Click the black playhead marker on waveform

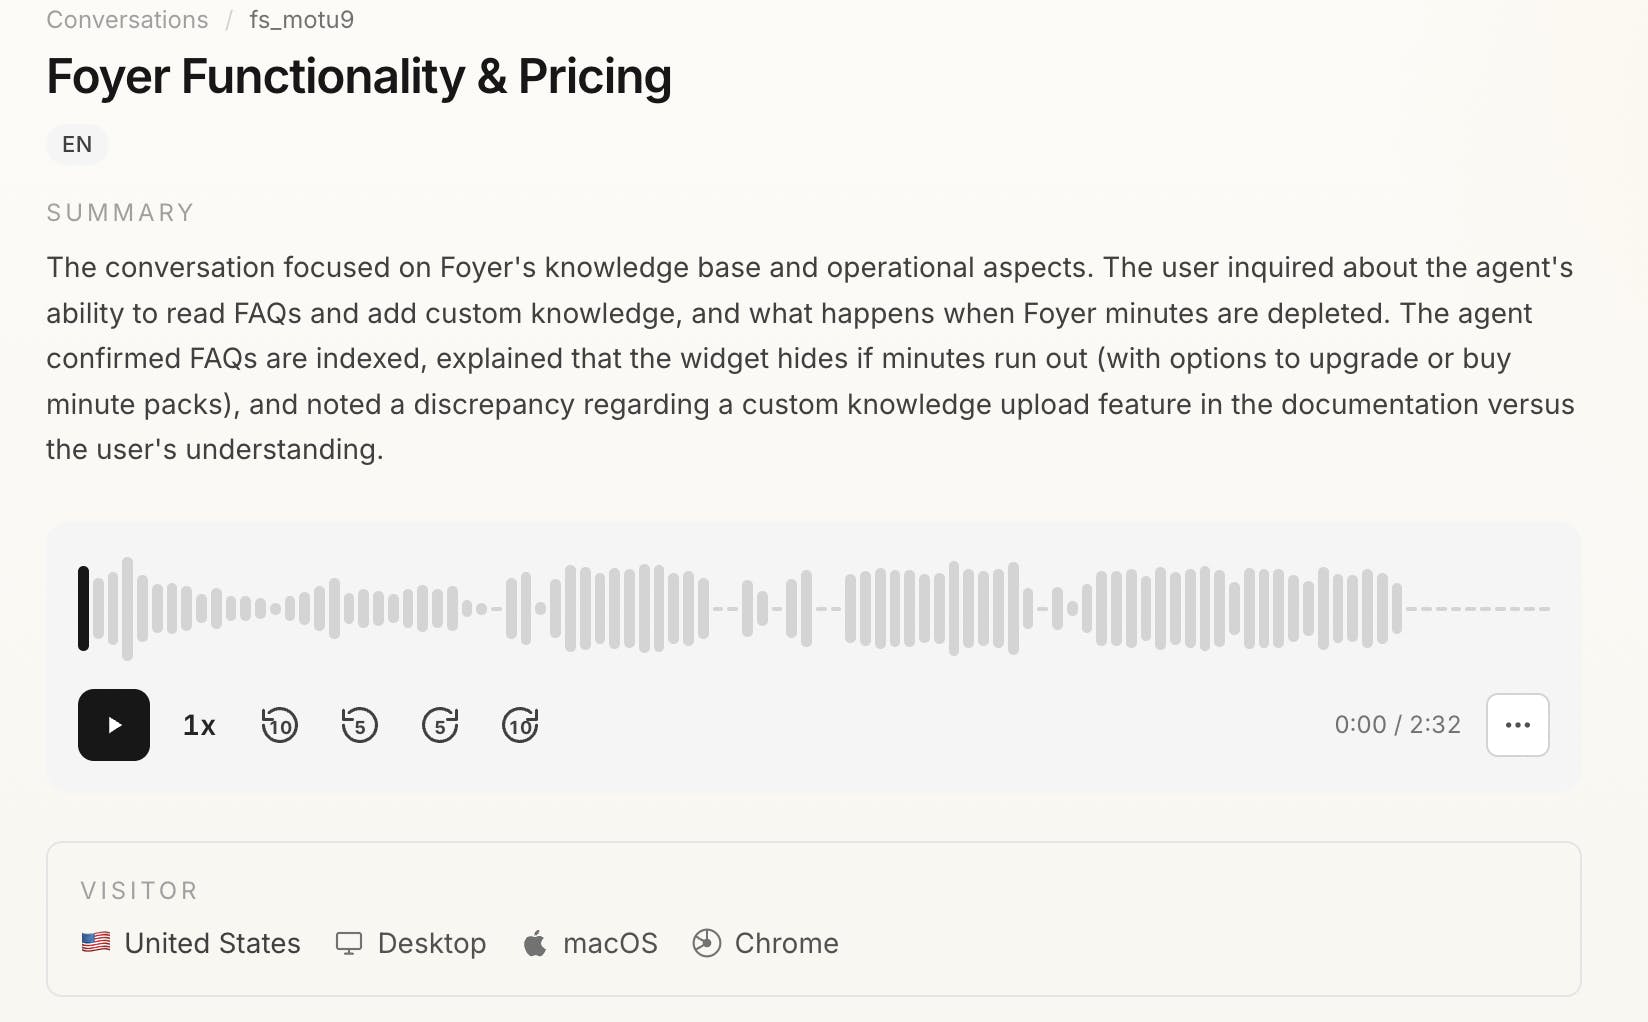(x=83, y=608)
